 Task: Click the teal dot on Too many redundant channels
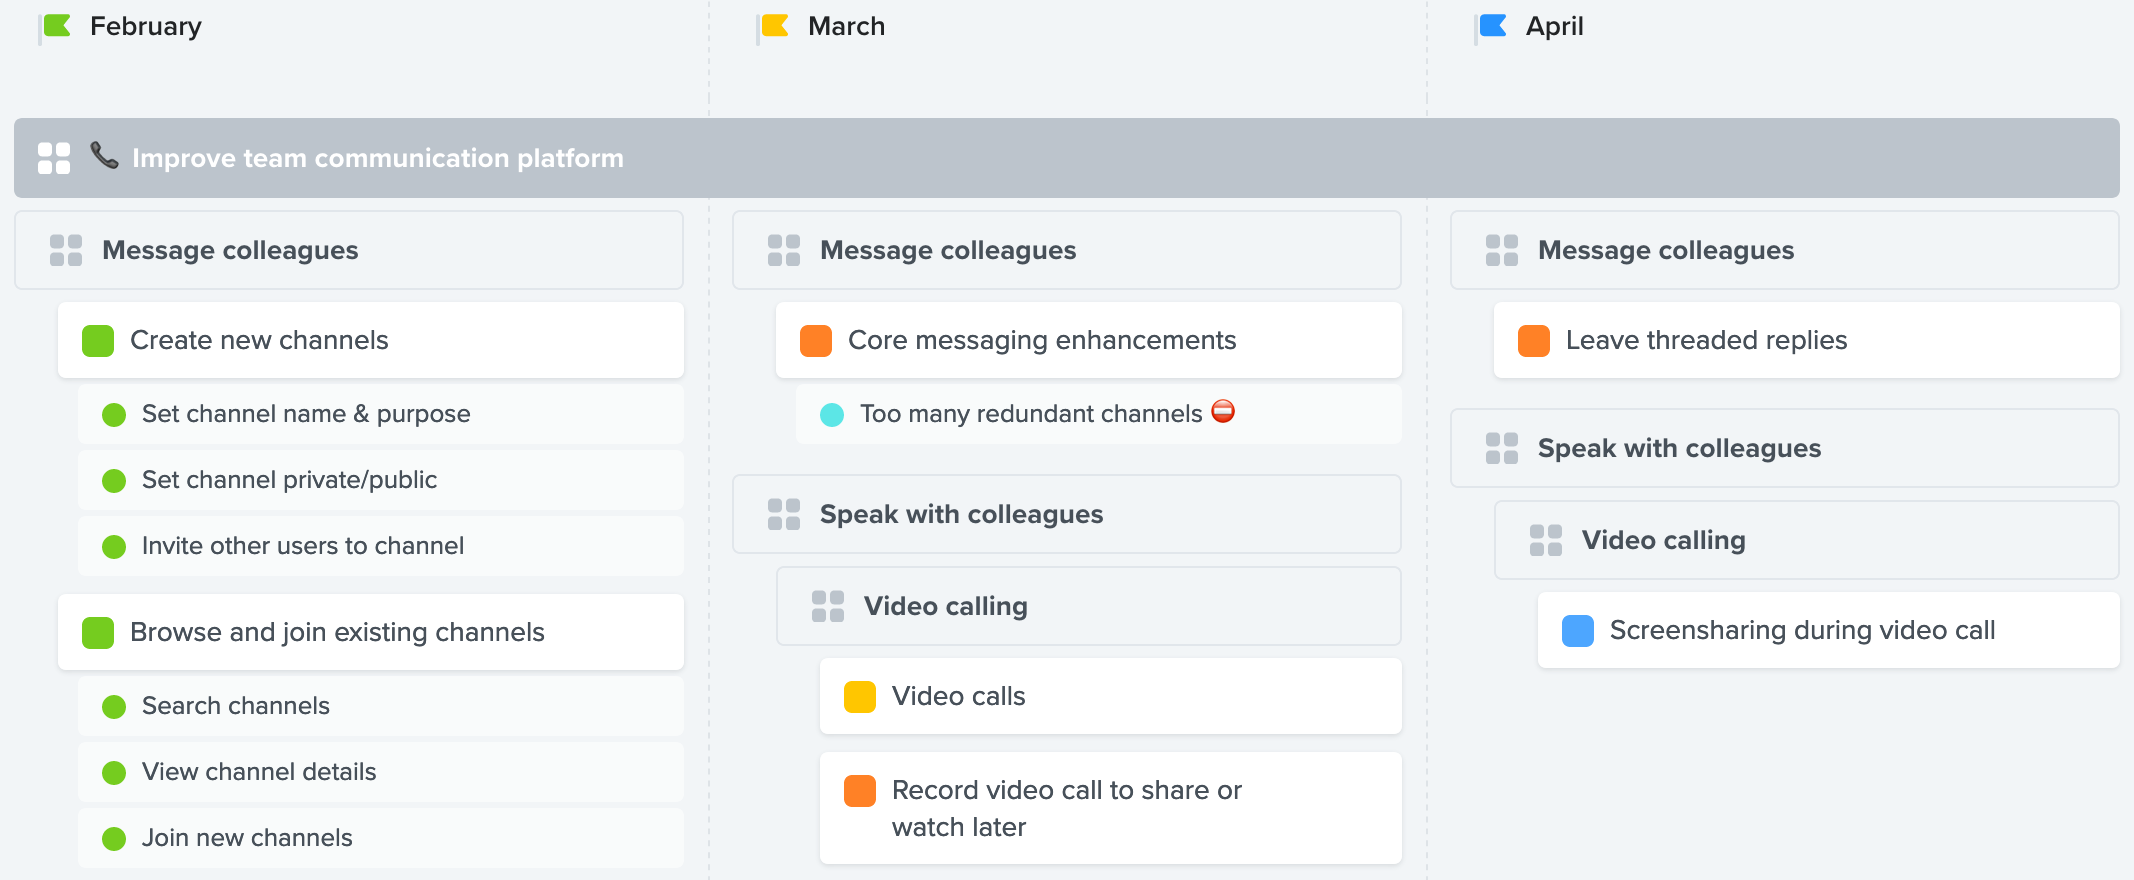[x=832, y=415]
